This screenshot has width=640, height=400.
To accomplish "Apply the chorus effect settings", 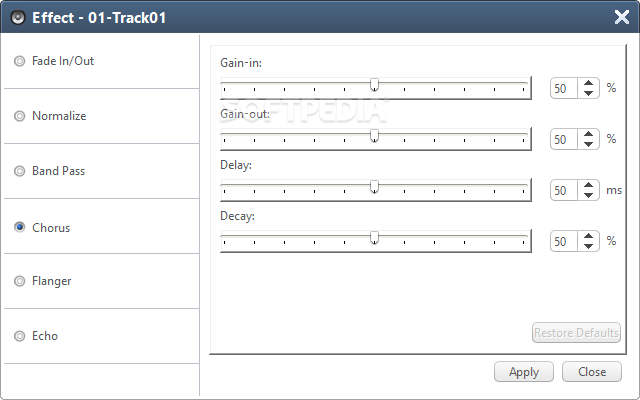I will click(524, 372).
